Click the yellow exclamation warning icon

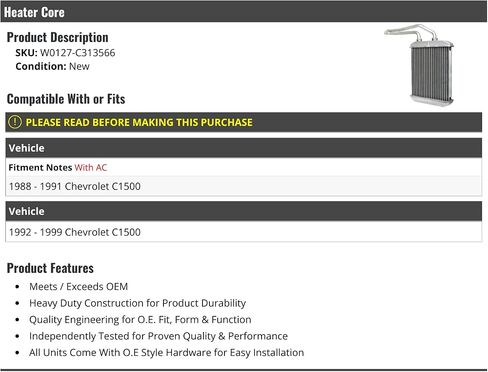click(x=15, y=122)
